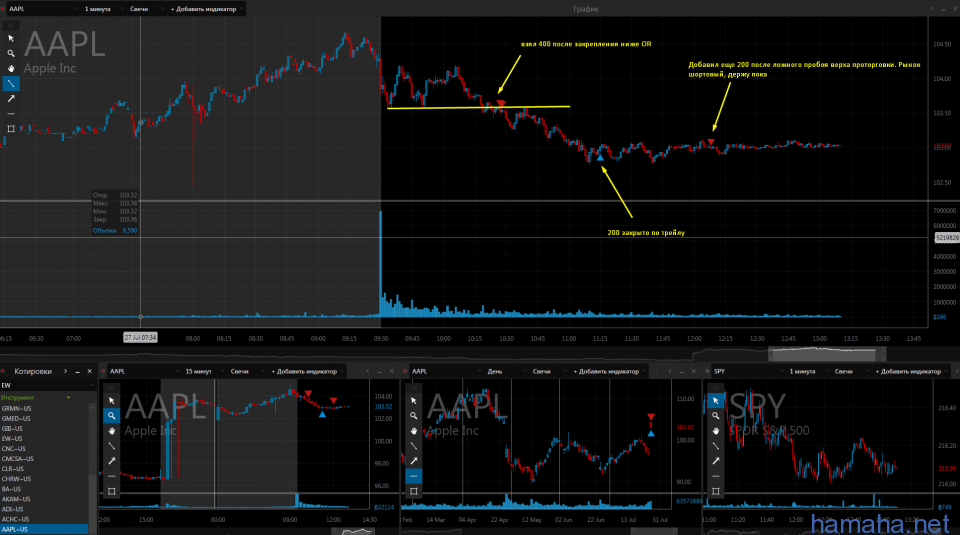Expand the Котировки panel arrow button
This screenshot has width=960, height=535.
pos(66,371)
